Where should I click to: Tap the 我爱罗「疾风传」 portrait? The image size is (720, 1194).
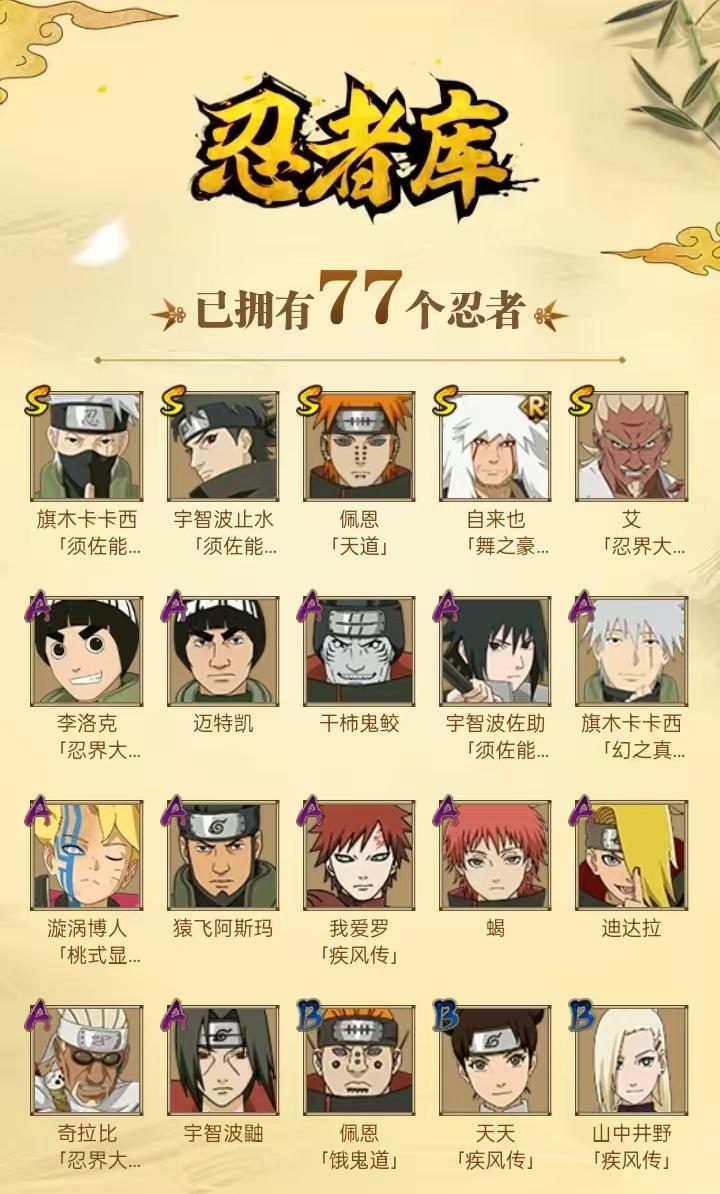[359, 855]
